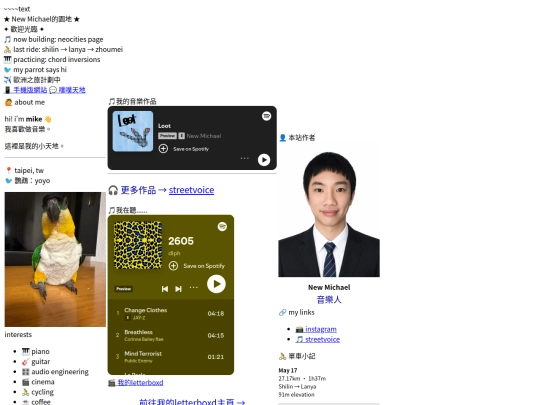Click the 'audio engineering' interest item
Viewport: 540px width, 405px height.
click(55, 372)
